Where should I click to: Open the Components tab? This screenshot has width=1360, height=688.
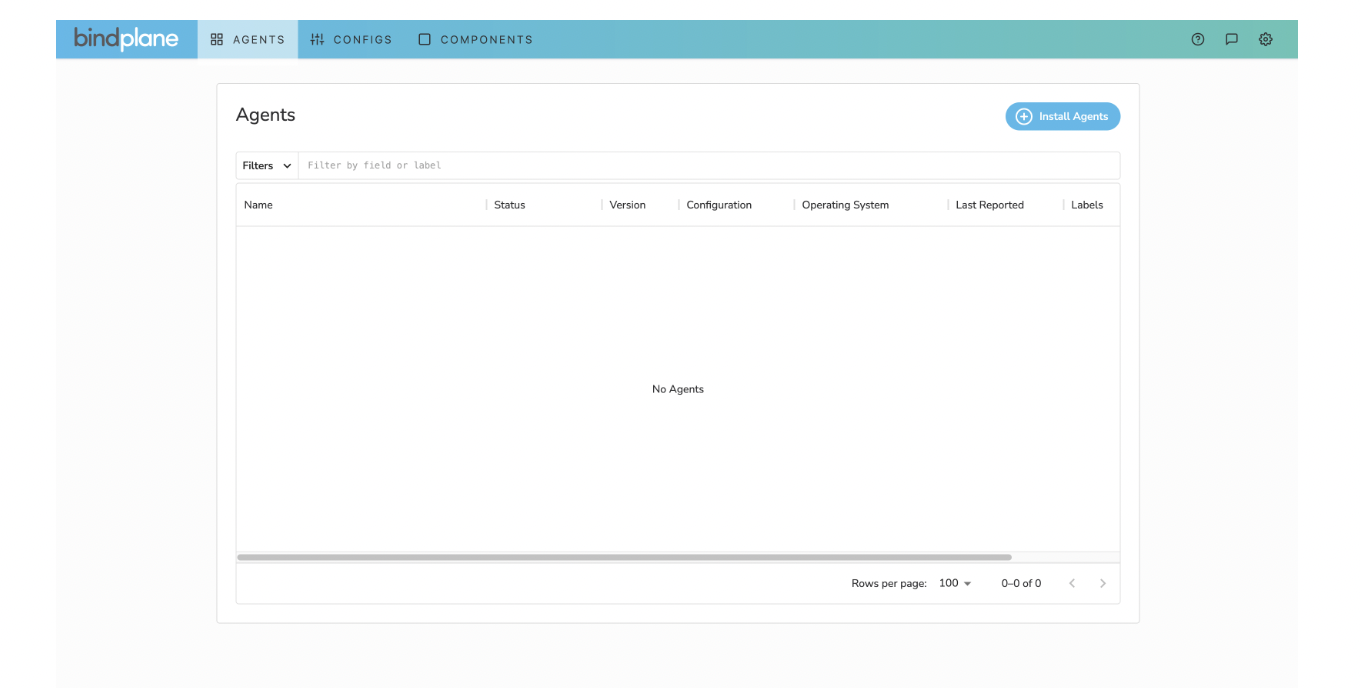pos(475,40)
